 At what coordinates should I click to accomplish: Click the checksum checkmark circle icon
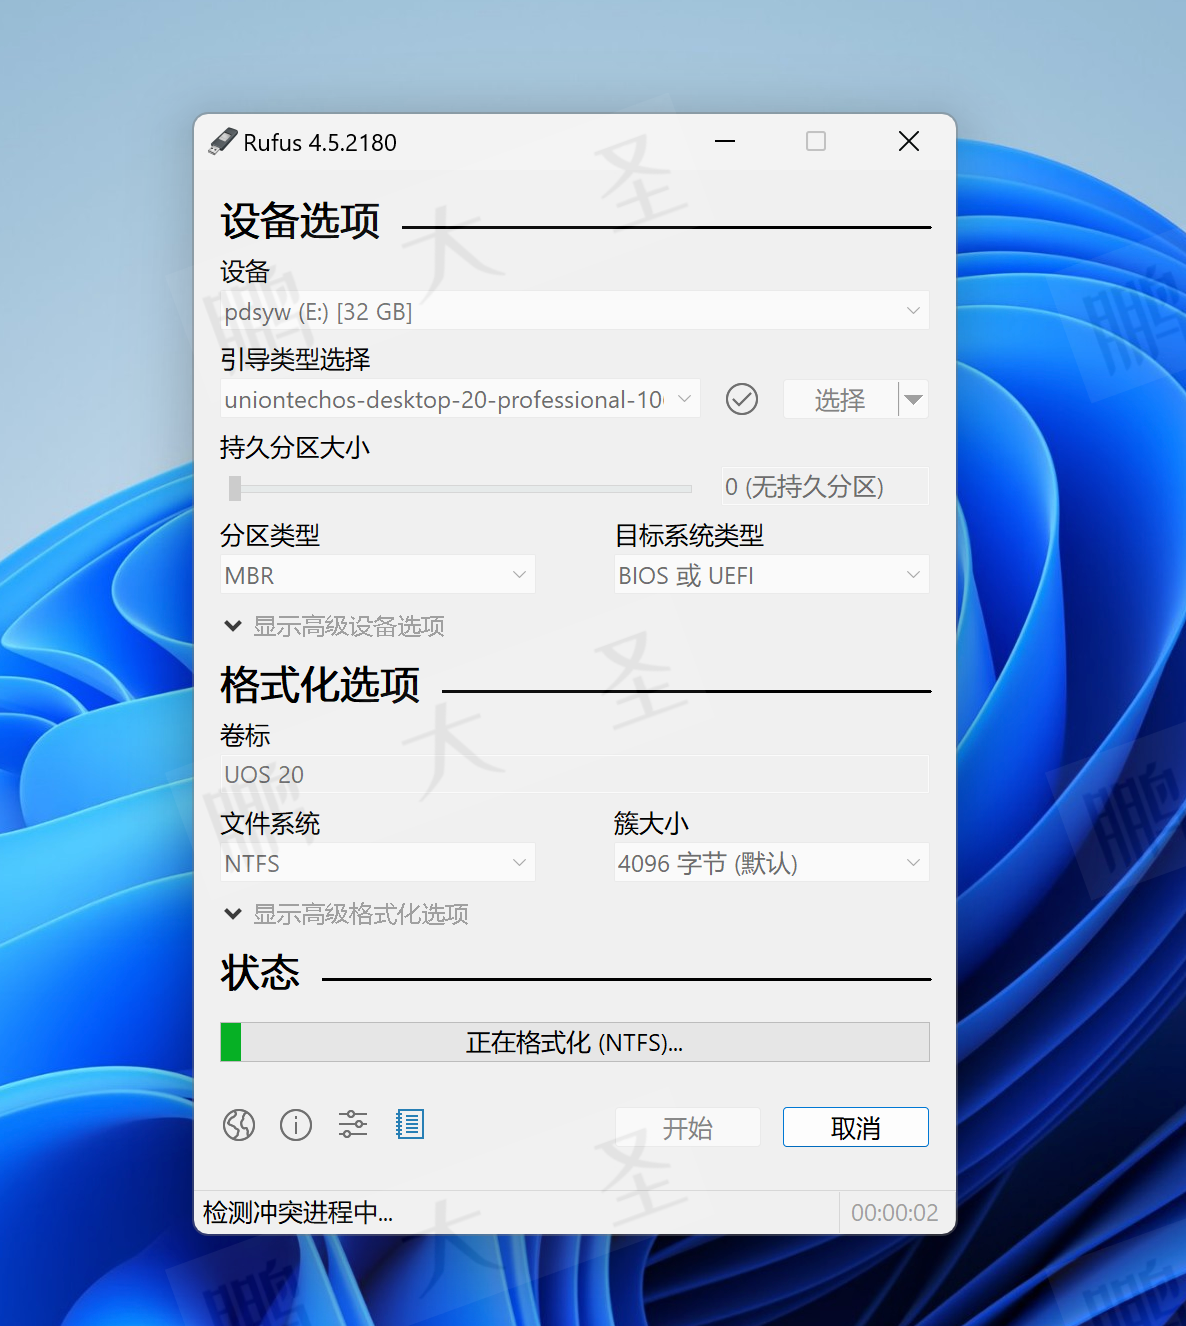pyautogui.click(x=742, y=399)
